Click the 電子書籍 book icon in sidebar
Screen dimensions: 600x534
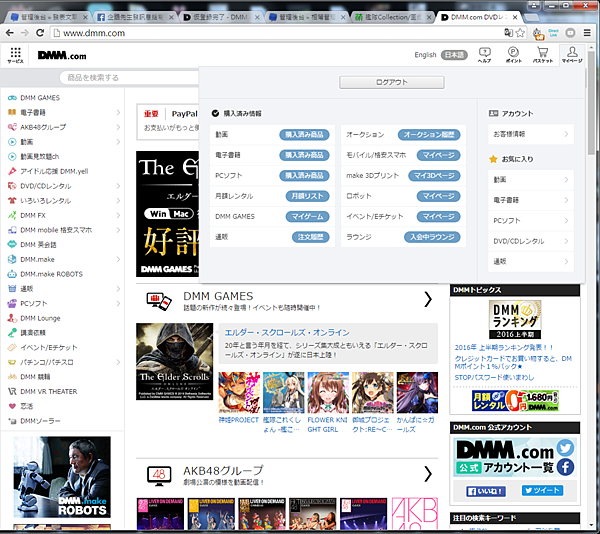click(x=12, y=112)
